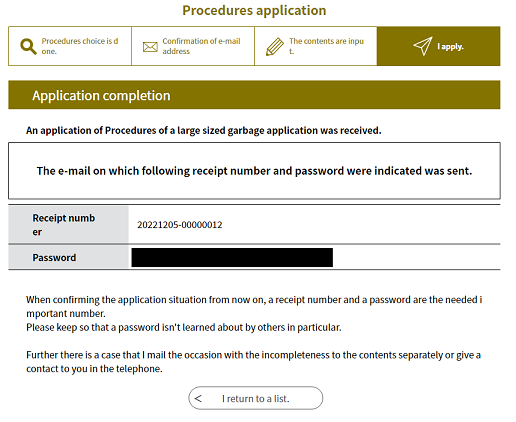Click the receipt number 20221205-00000012
The width and height of the screenshot is (516, 422).
(180, 225)
